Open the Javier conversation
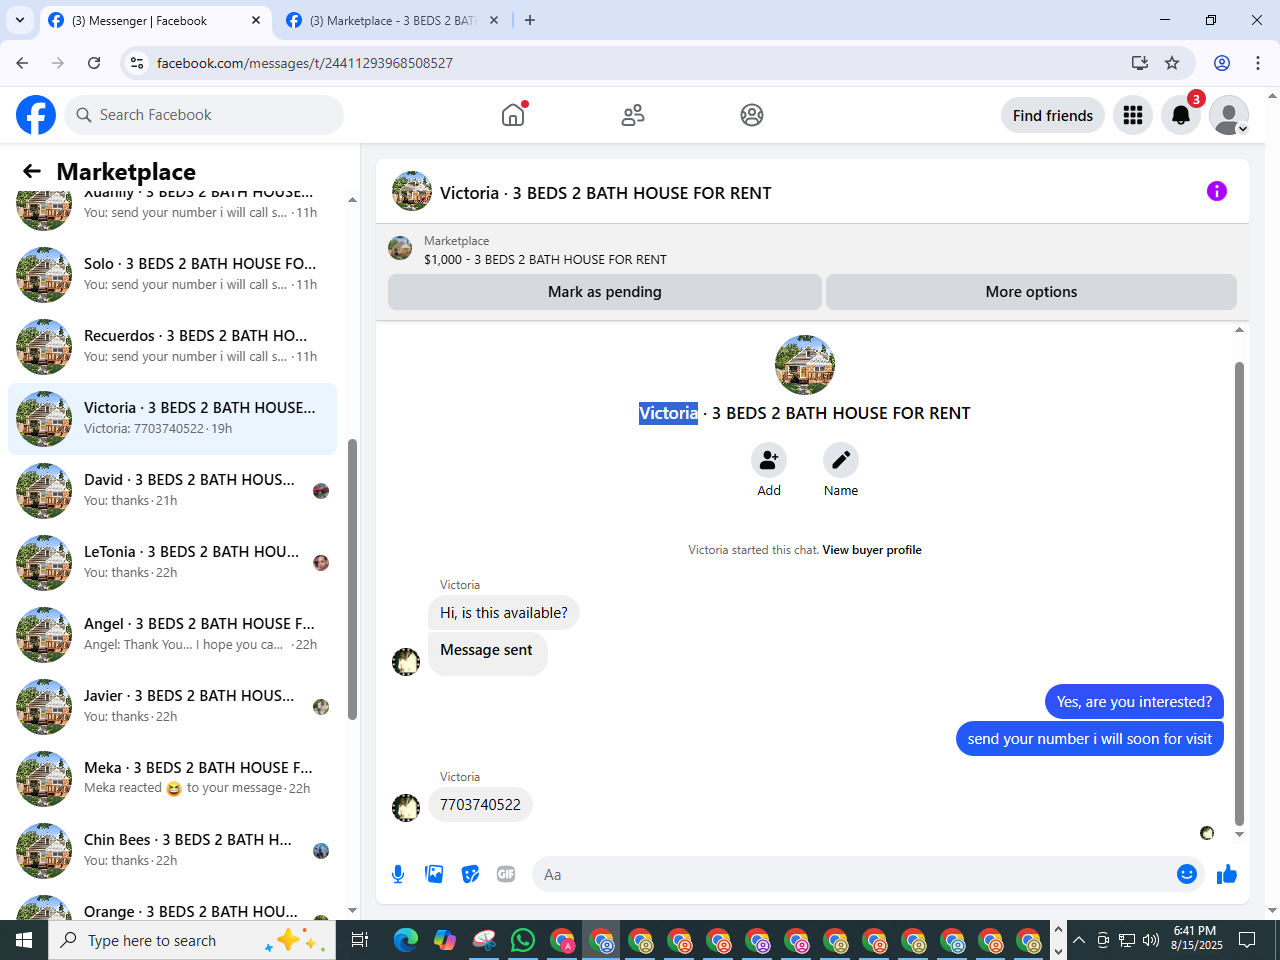 pyautogui.click(x=172, y=706)
